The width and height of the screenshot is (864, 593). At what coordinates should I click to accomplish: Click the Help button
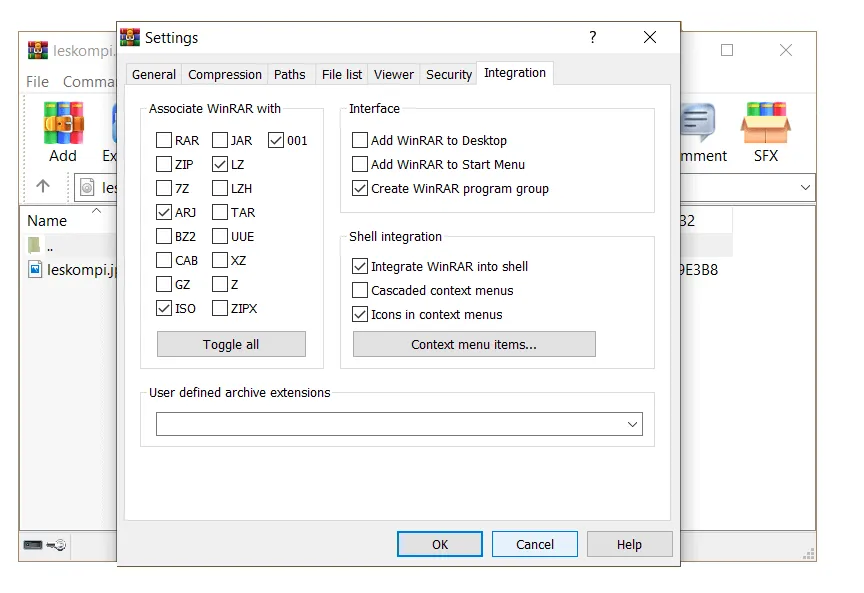629,544
